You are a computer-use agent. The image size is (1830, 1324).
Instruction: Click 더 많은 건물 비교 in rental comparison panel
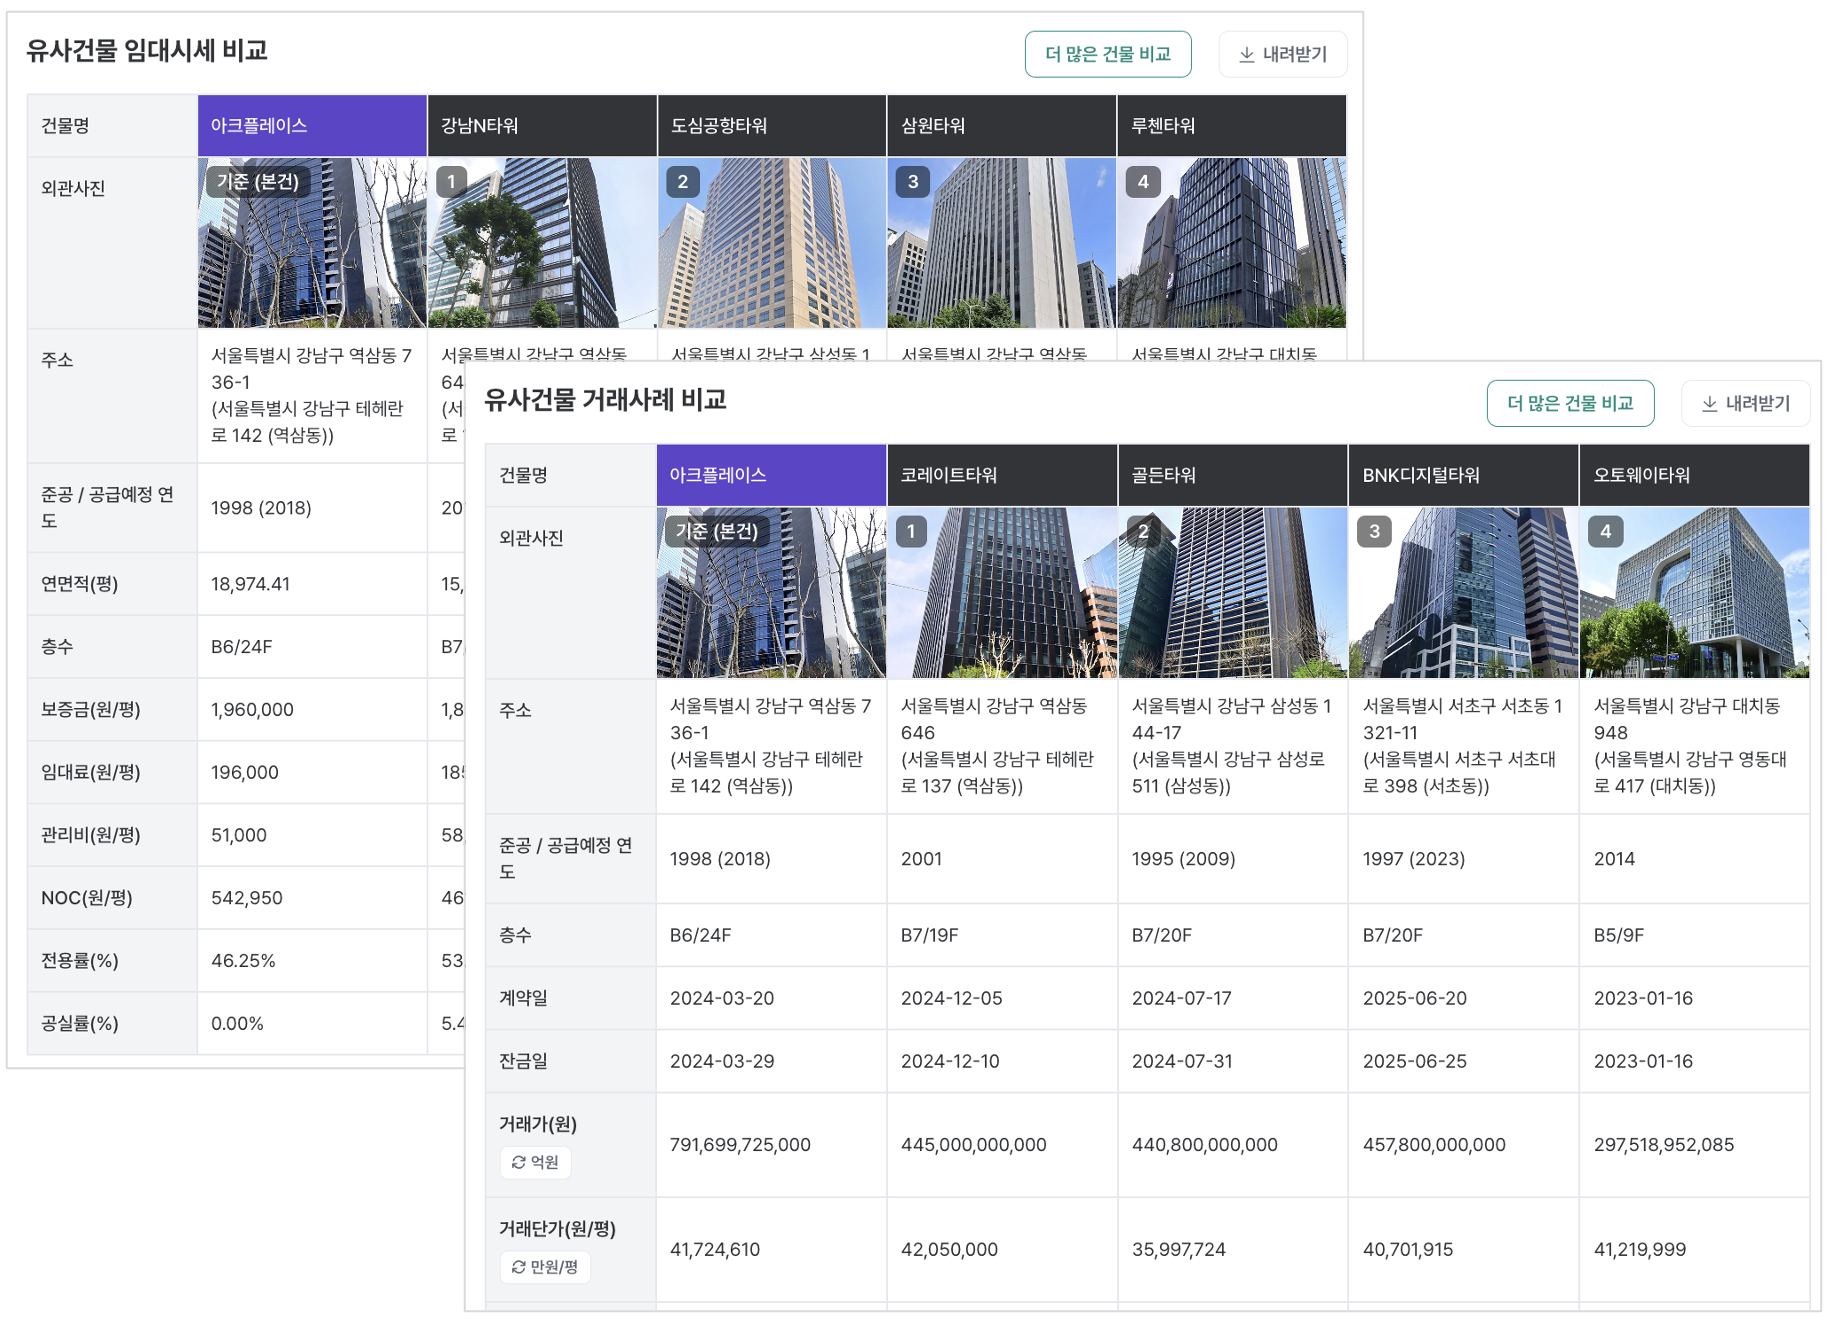(x=1107, y=54)
